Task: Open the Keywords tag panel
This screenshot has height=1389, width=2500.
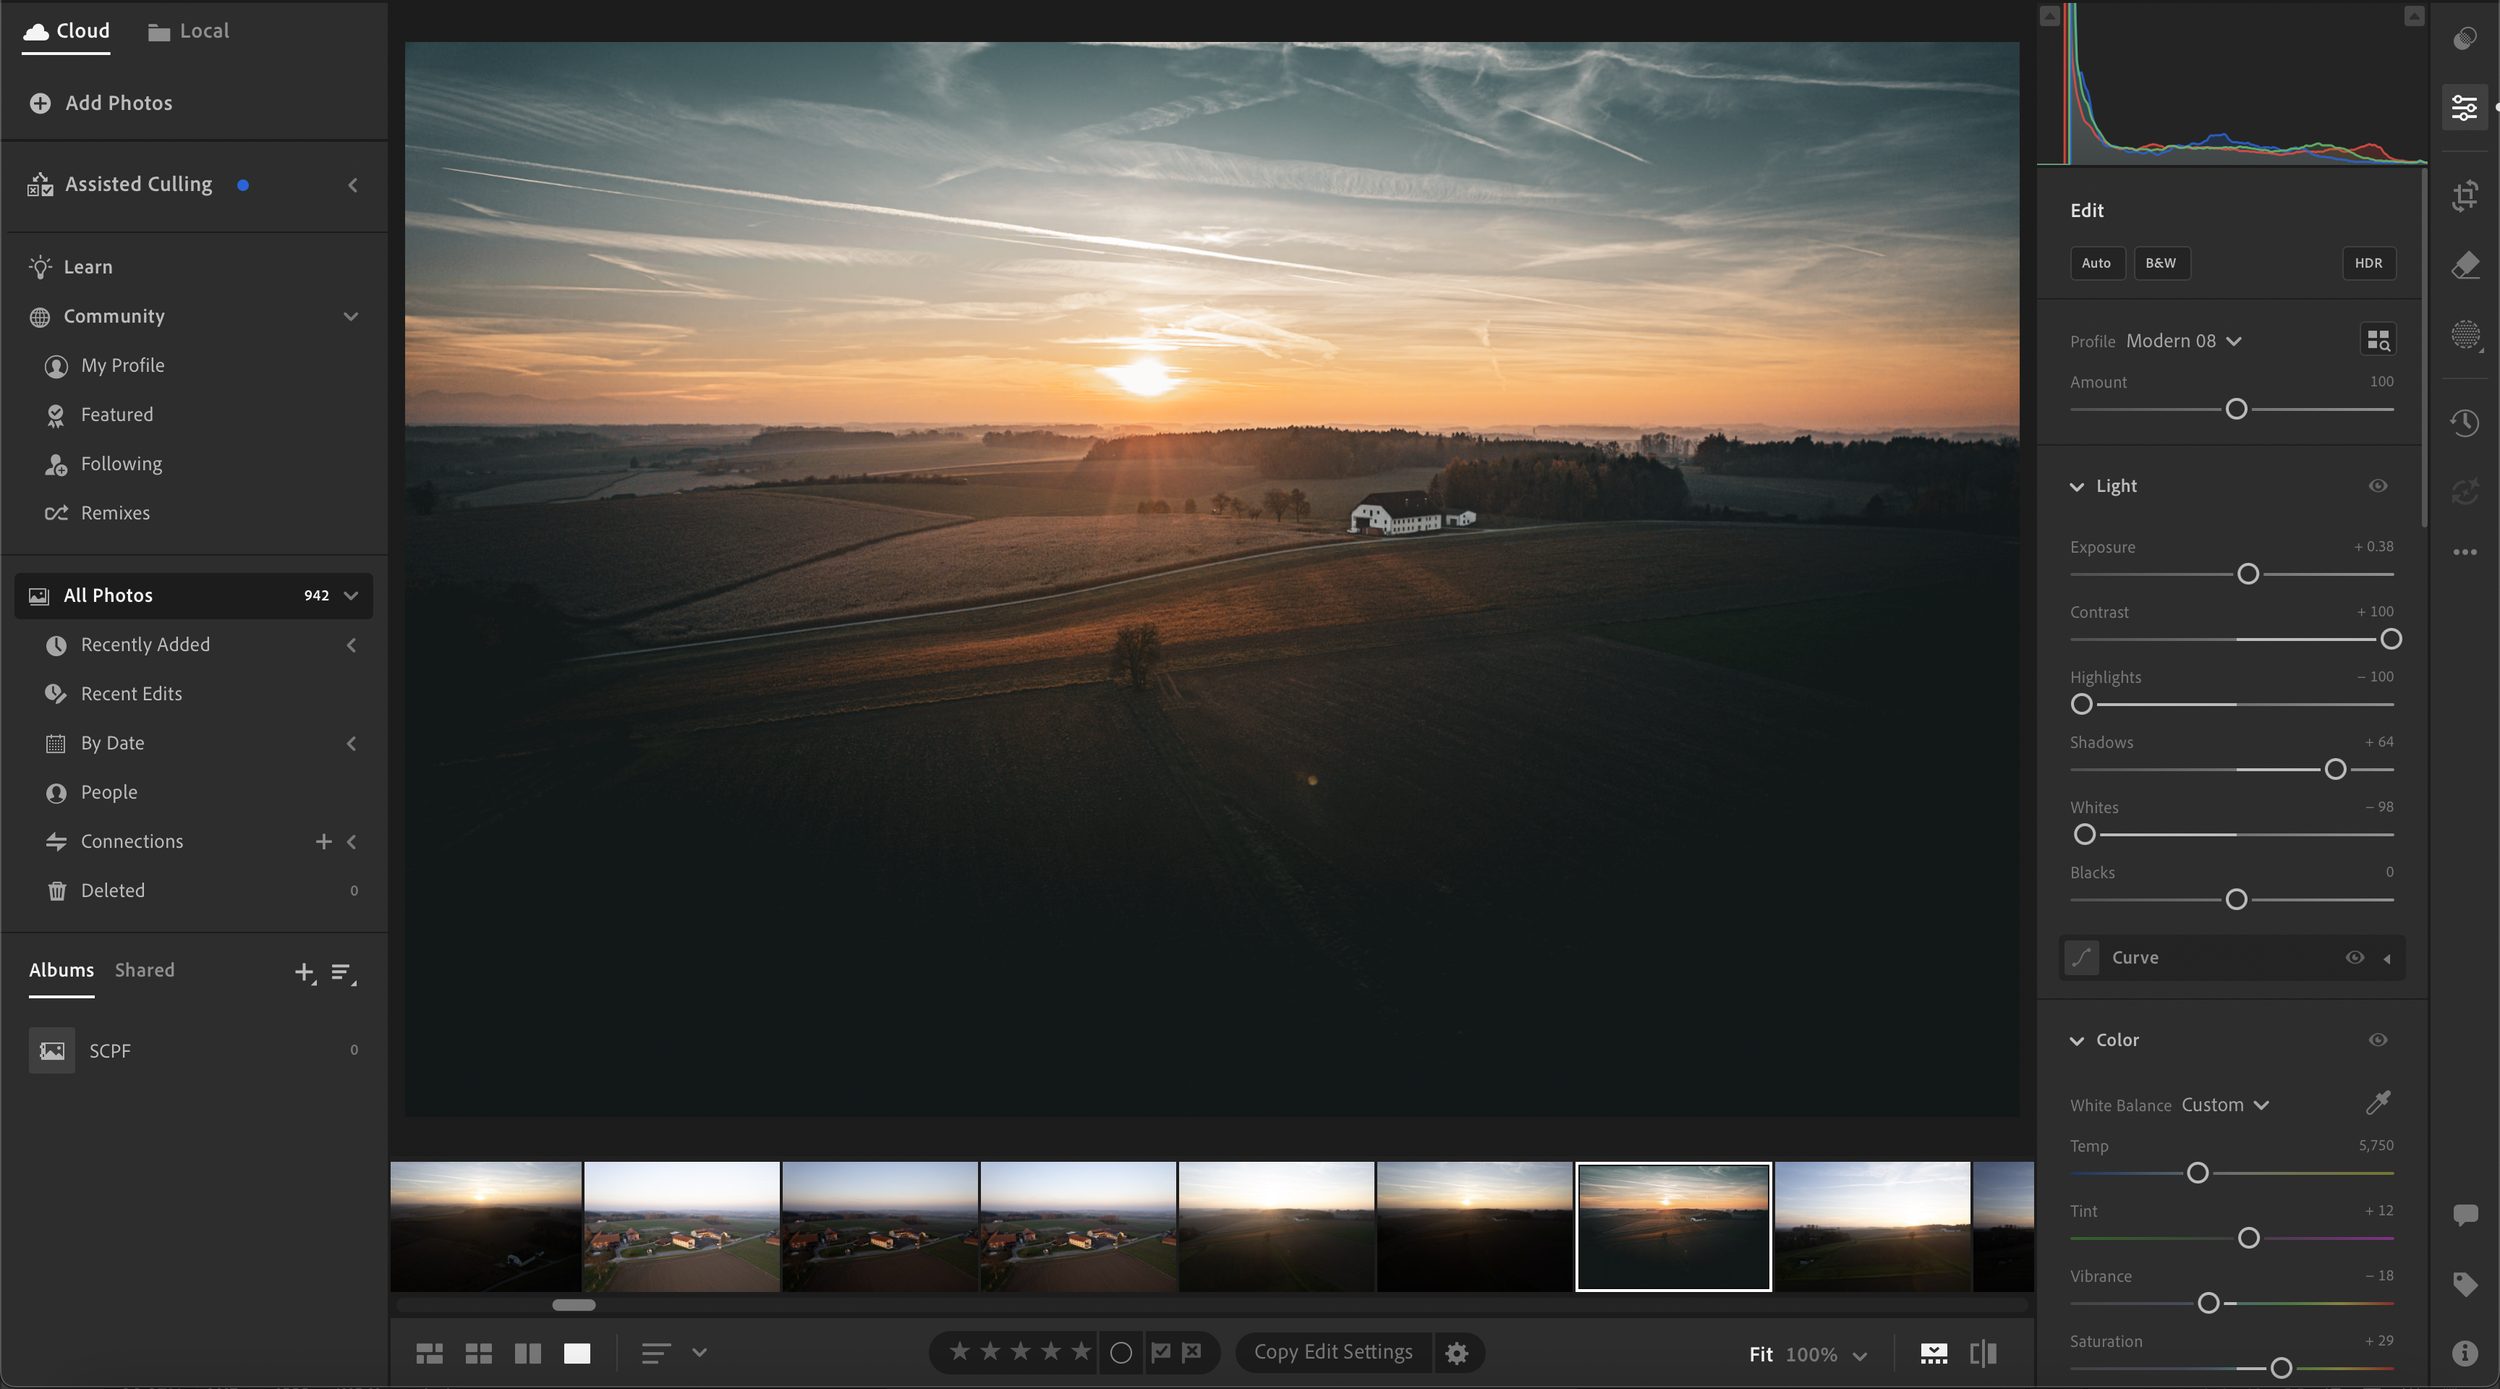Action: click(2464, 1284)
